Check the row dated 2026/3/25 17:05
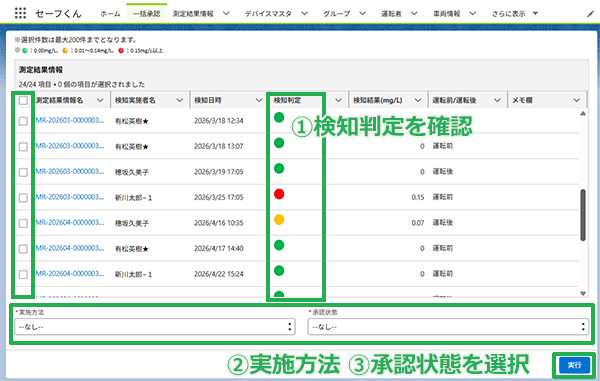The width and height of the screenshot is (600, 381). 23,198
